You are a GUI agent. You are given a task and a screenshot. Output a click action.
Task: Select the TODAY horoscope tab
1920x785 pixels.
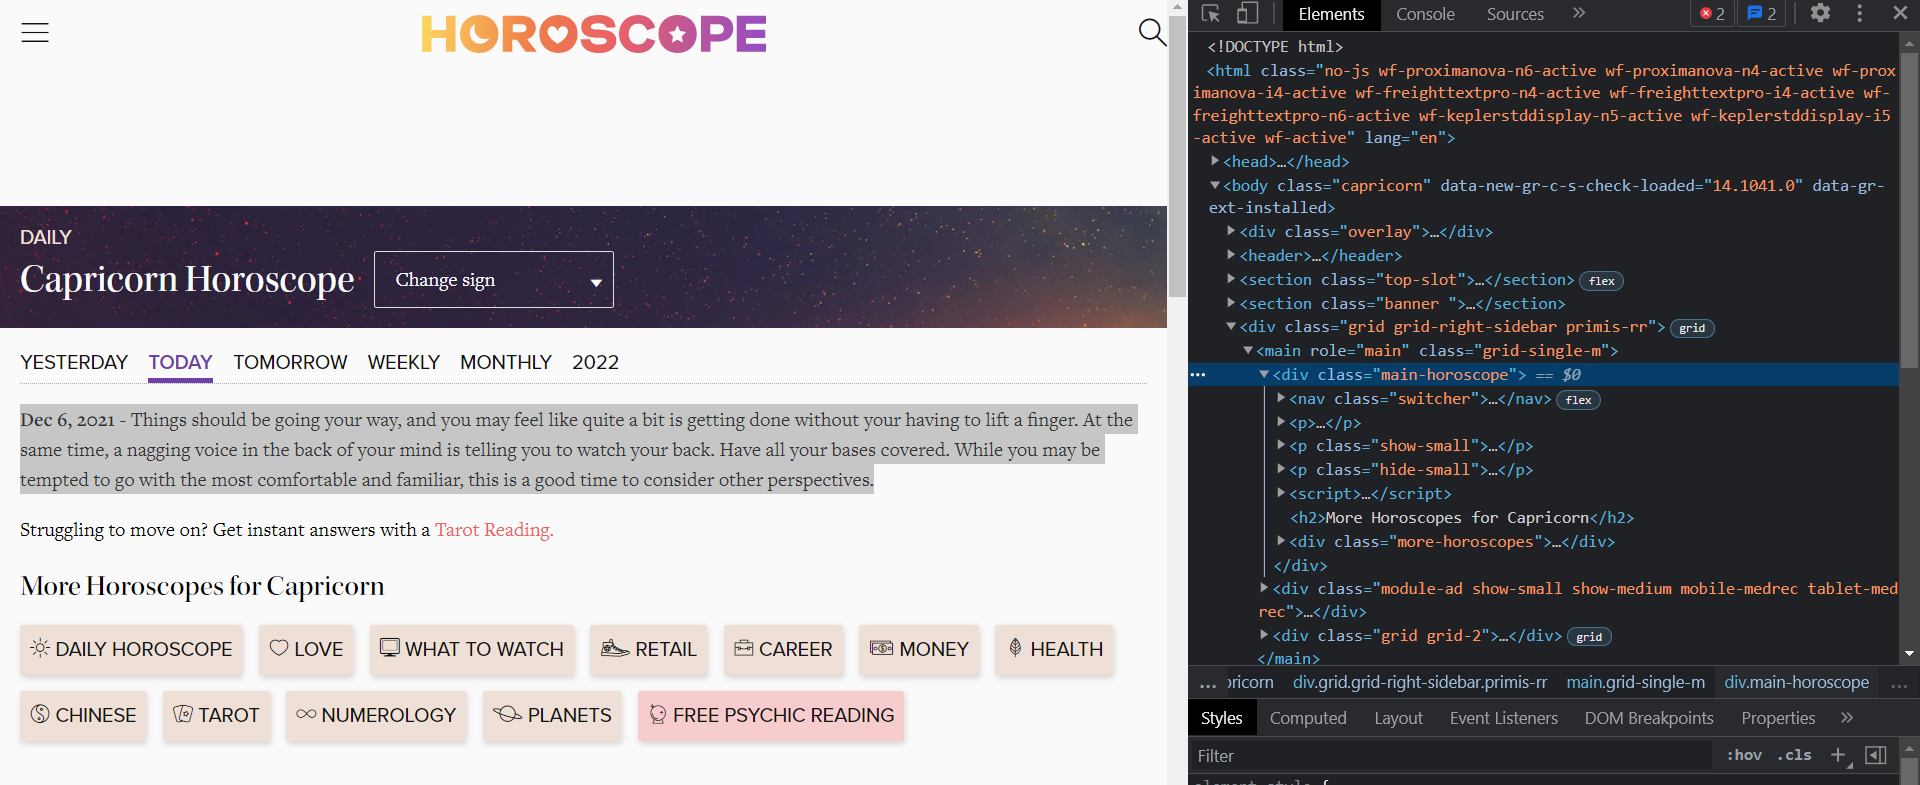tap(181, 363)
